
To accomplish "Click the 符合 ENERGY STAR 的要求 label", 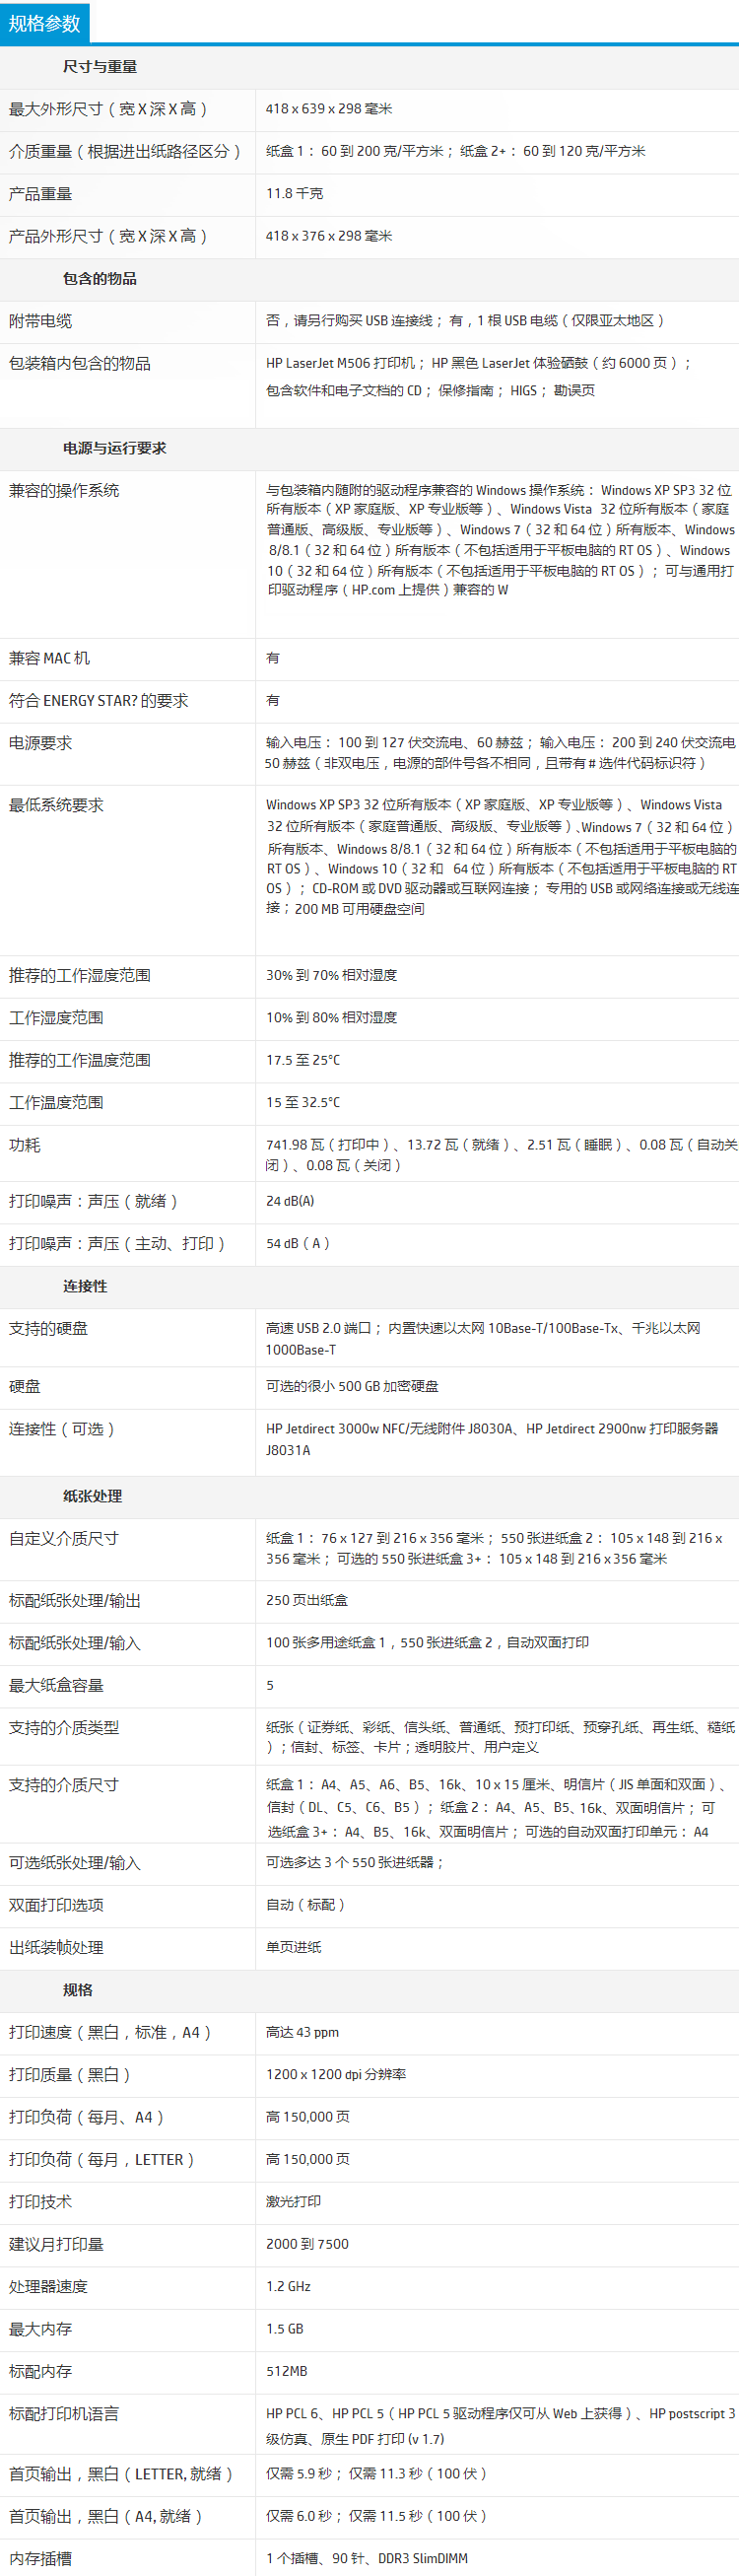I will click(x=99, y=701).
